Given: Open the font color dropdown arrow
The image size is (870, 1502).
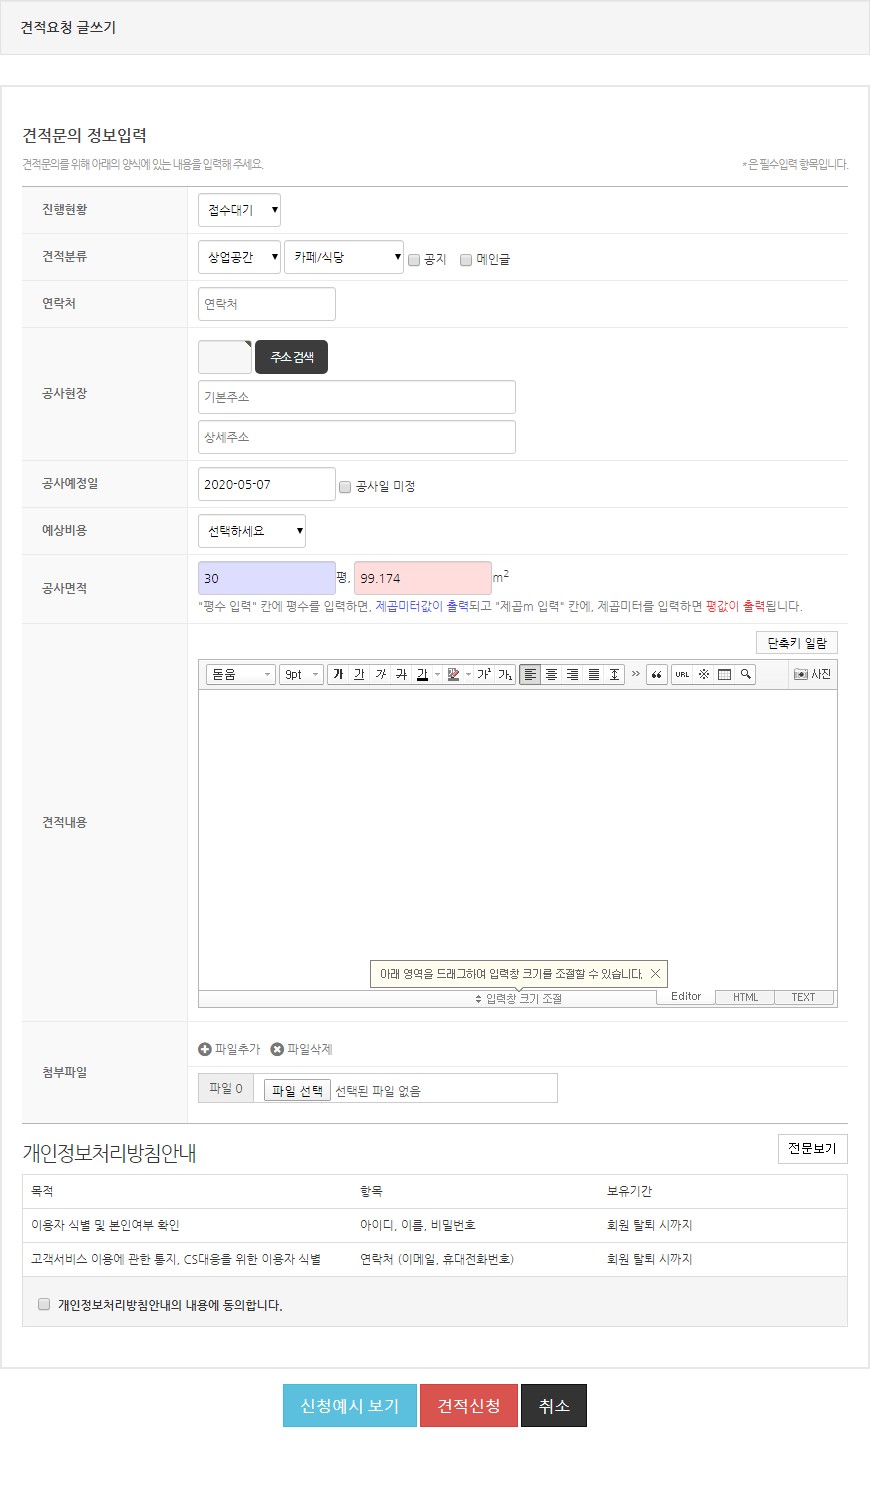Looking at the screenshot, I should [x=437, y=674].
